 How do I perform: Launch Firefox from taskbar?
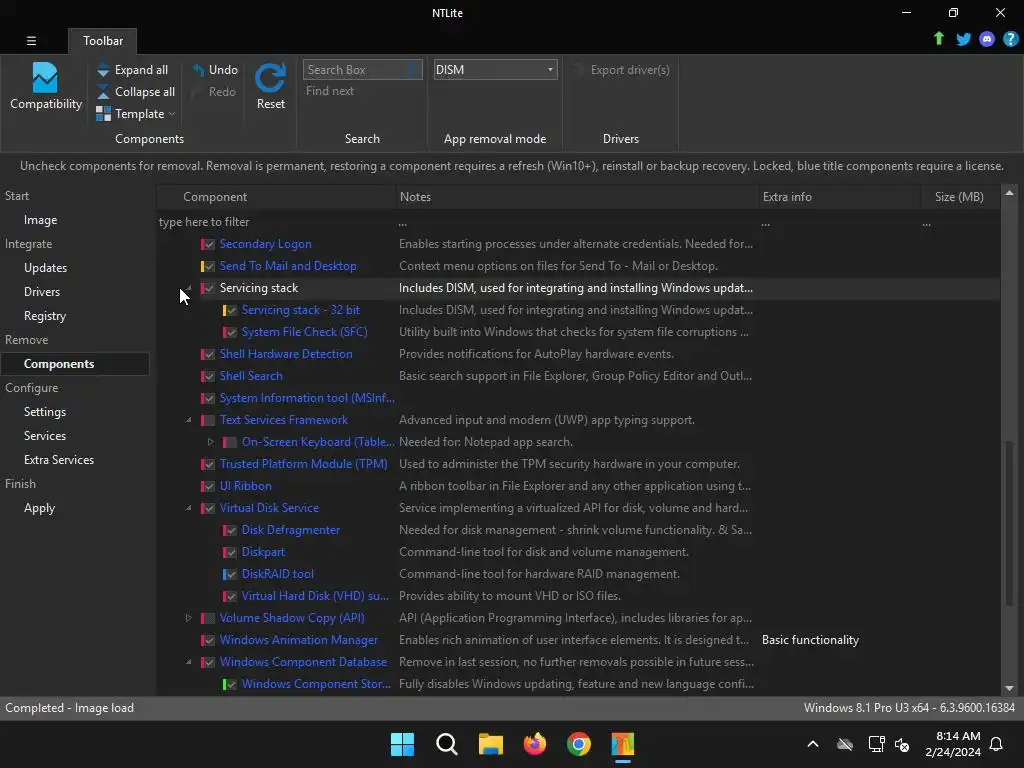tap(535, 744)
